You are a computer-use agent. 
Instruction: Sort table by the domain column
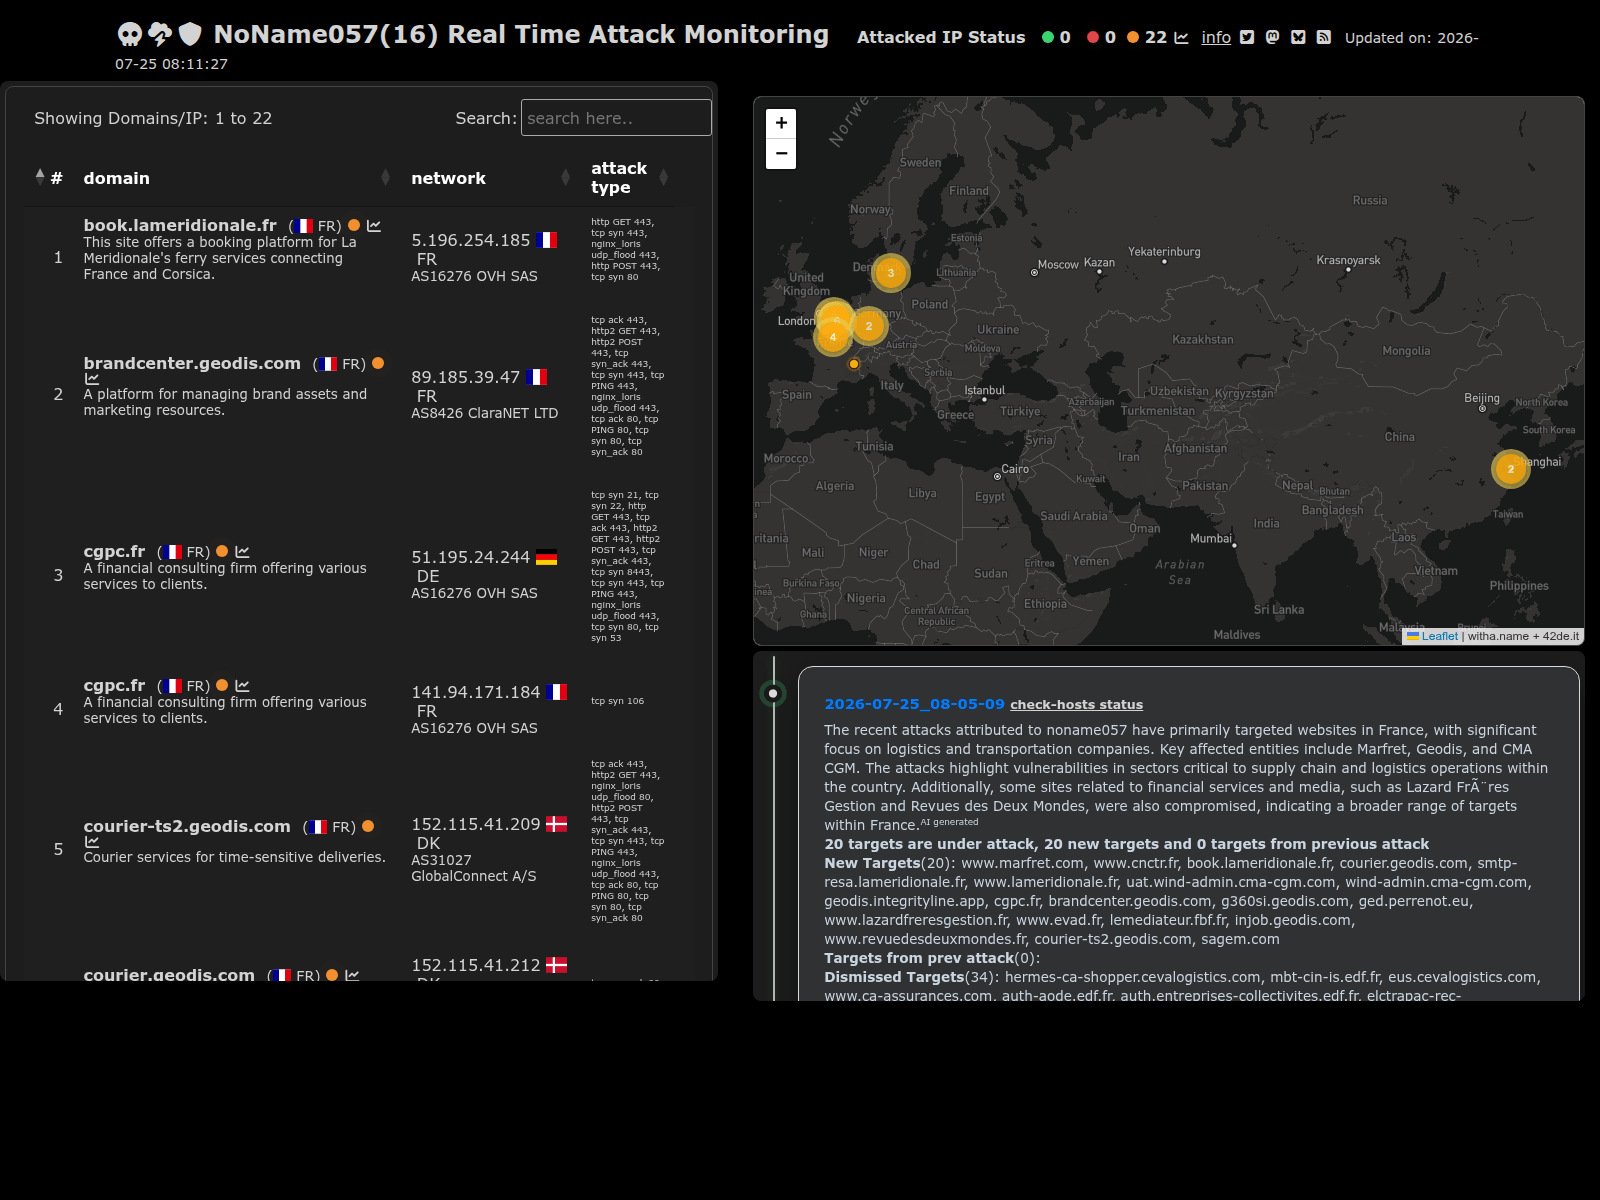tap(237, 178)
